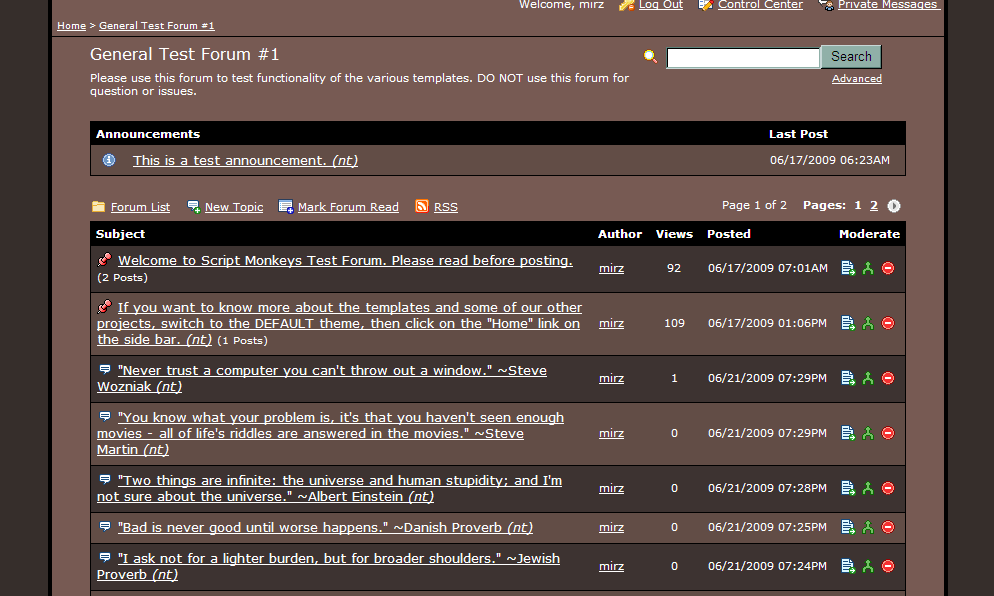Open the Steve Wozniak quote topic
The width and height of the screenshot is (994, 596).
point(322,379)
